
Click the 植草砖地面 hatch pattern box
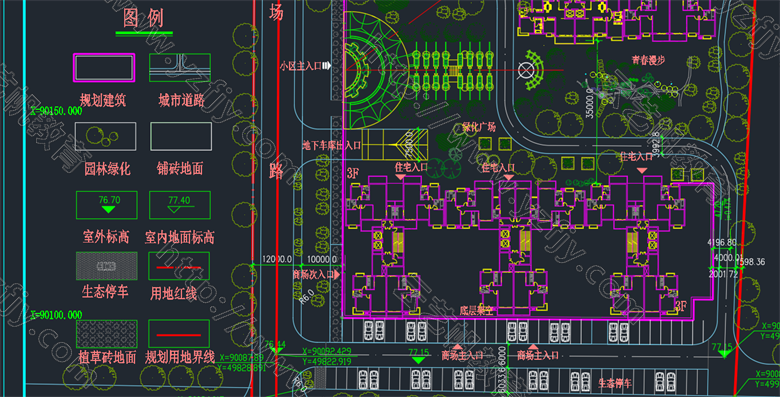106,334
